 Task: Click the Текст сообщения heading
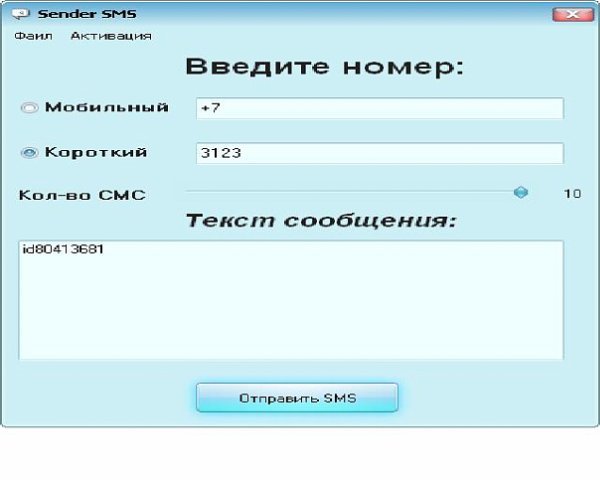(x=320, y=220)
